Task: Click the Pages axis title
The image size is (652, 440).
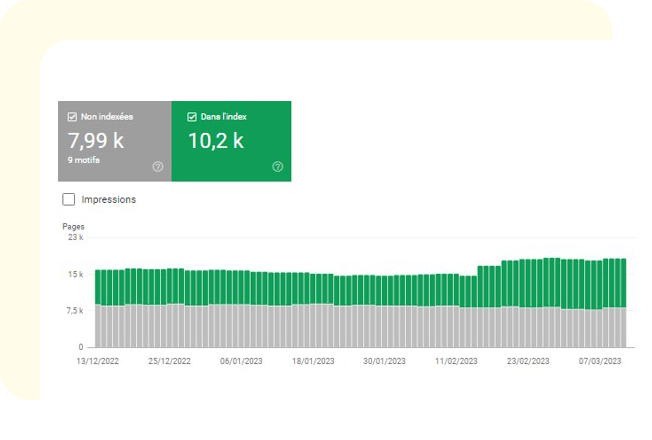Action: click(x=73, y=227)
